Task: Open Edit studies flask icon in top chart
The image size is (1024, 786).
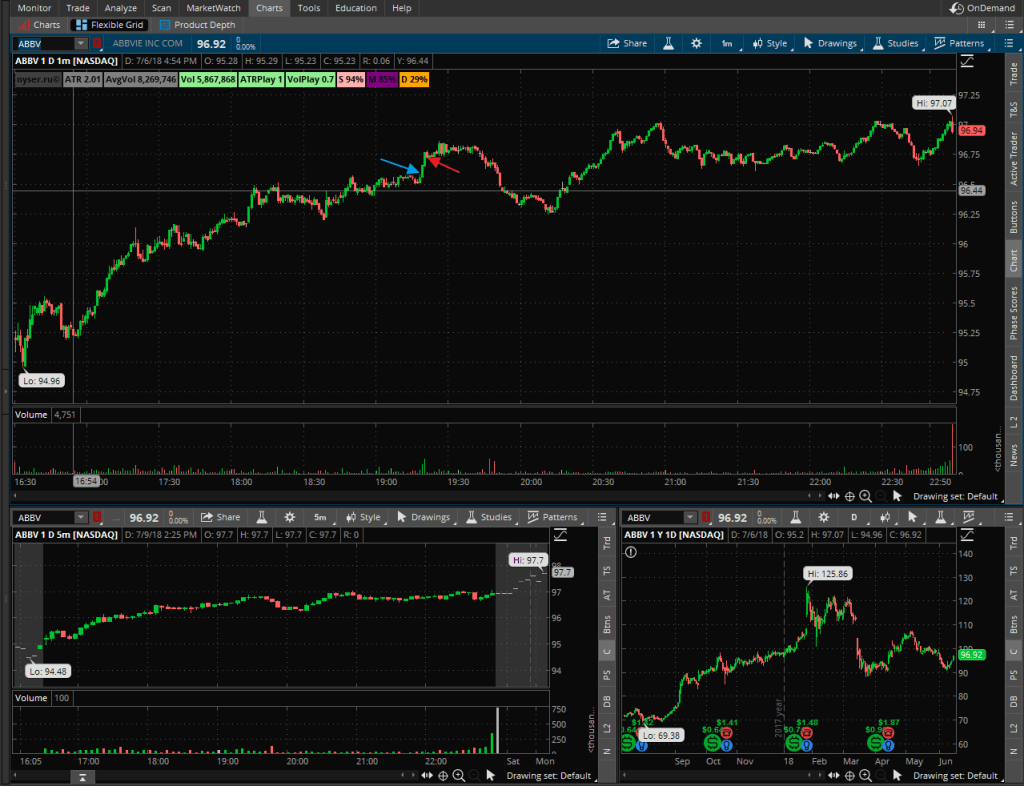Action: click(666, 44)
